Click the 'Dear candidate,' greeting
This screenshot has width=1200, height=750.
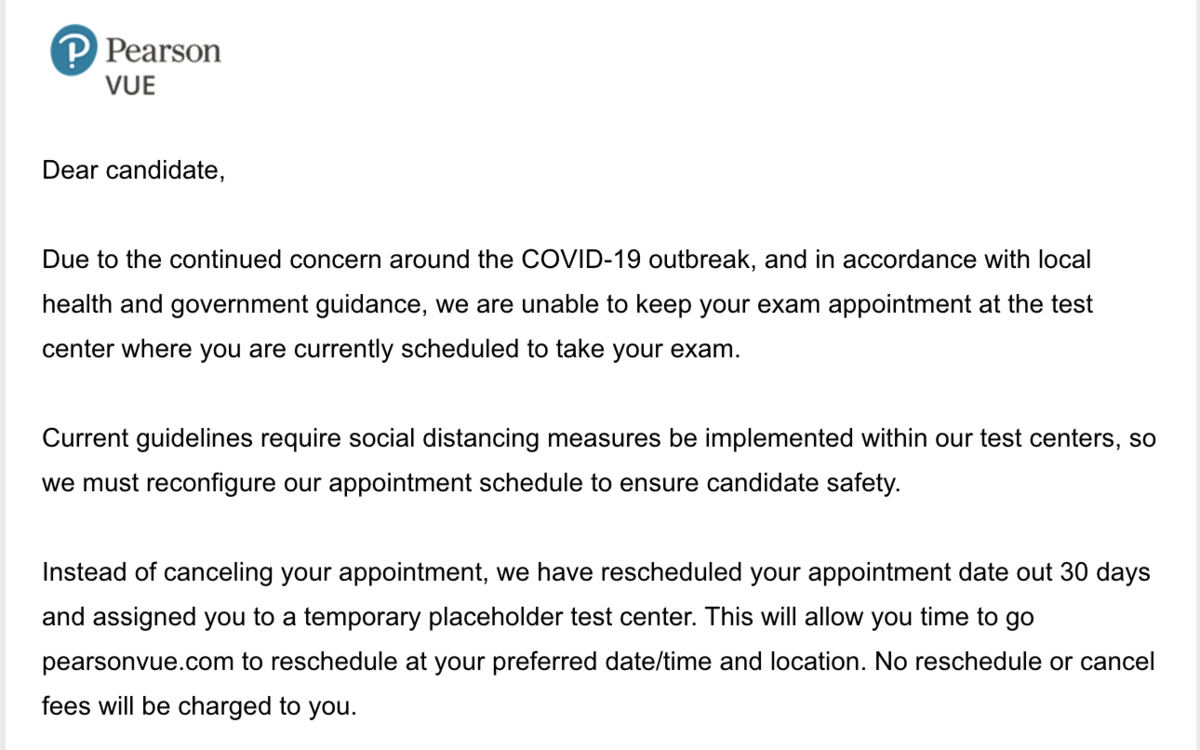[x=134, y=171]
